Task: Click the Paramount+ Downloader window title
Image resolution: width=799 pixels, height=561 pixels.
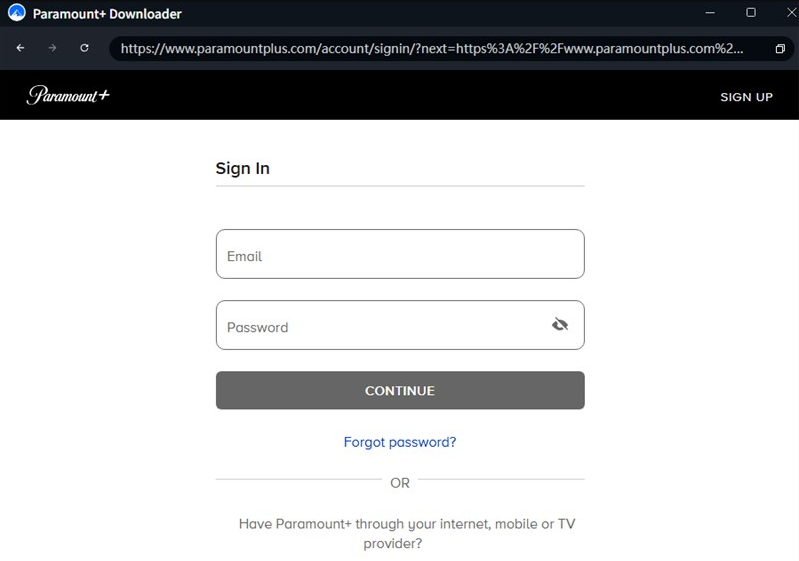Action: [107, 14]
